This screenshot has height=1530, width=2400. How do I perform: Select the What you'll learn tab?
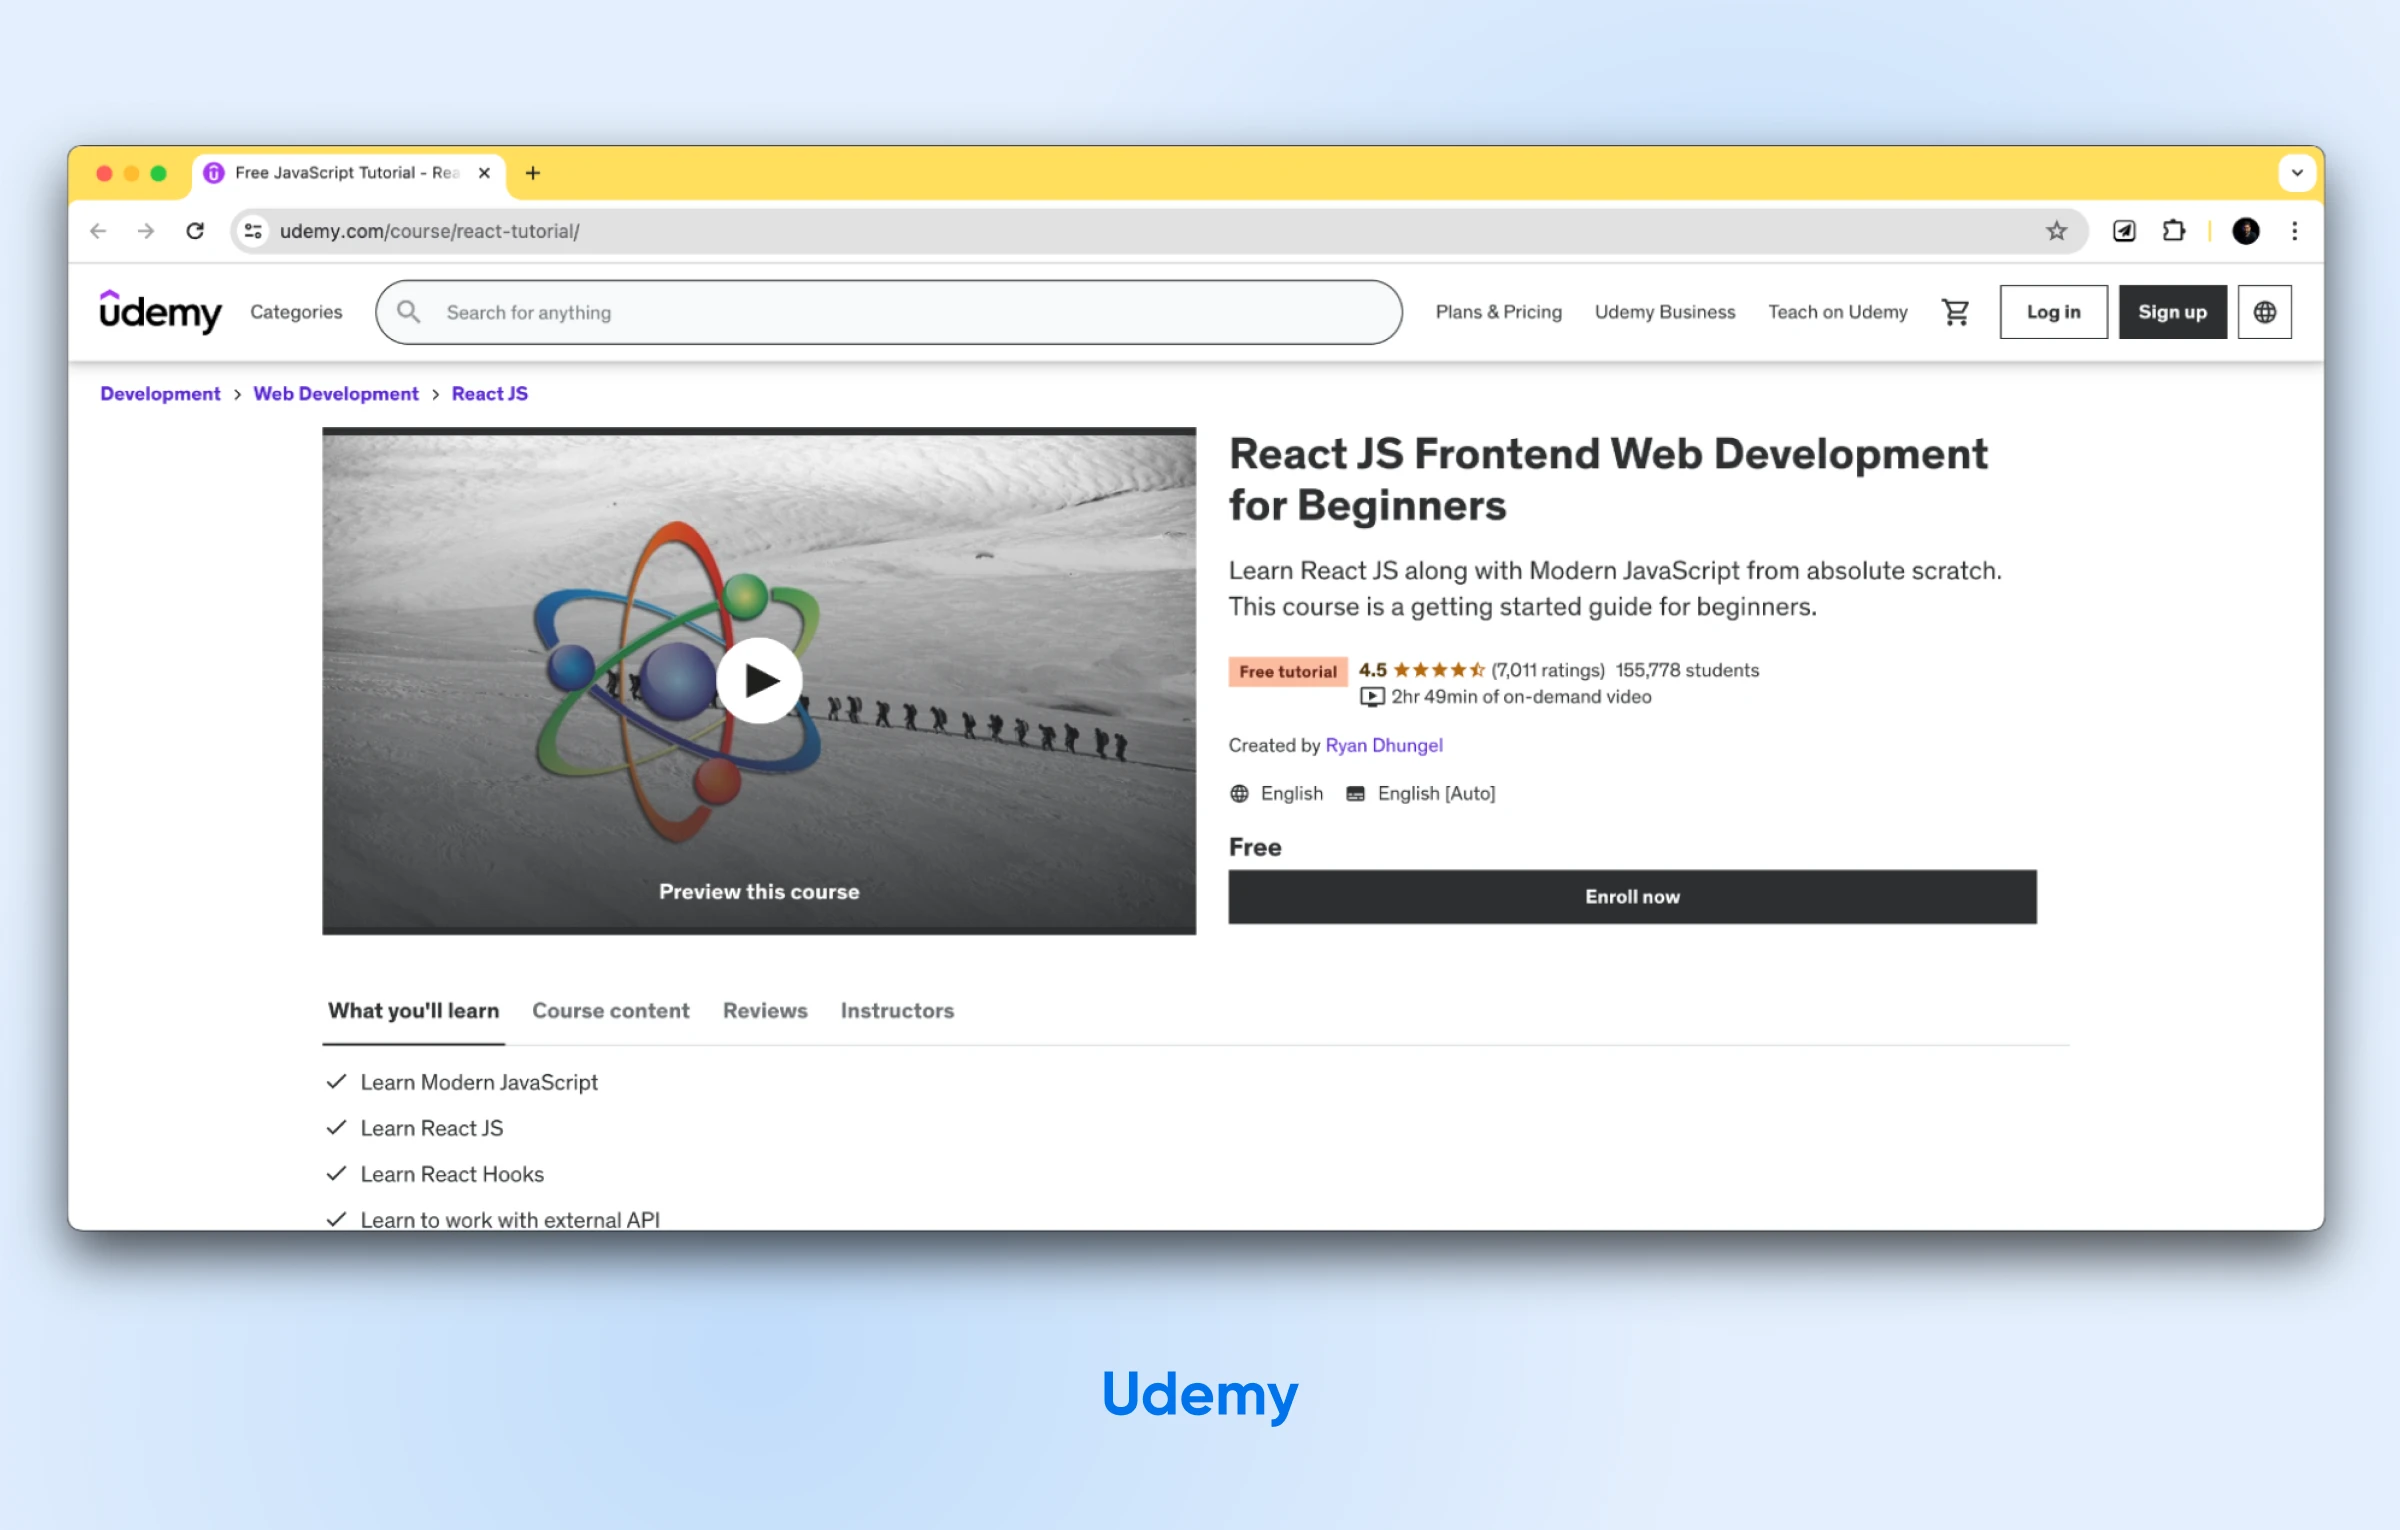click(413, 1011)
